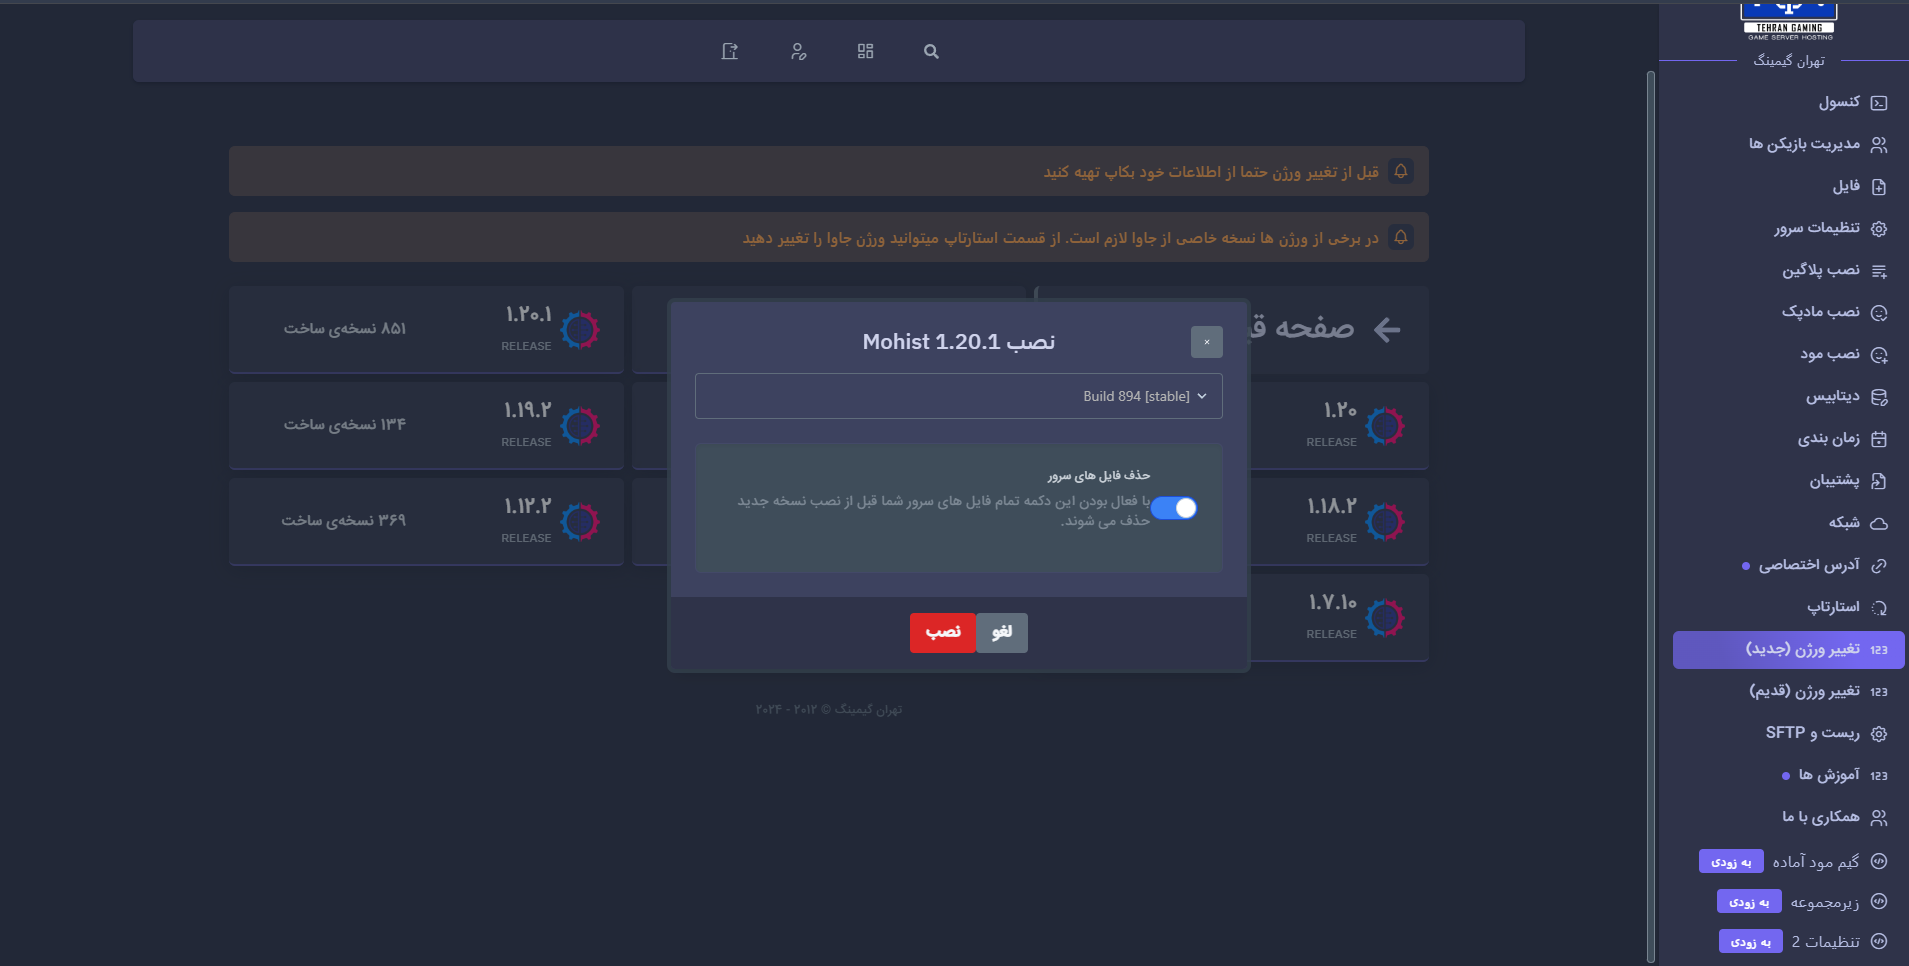Image resolution: width=1909 pixels, height=966 pixels.
Task: Open the grid dashboard icon in top bar
Action: tap(865, 52)
